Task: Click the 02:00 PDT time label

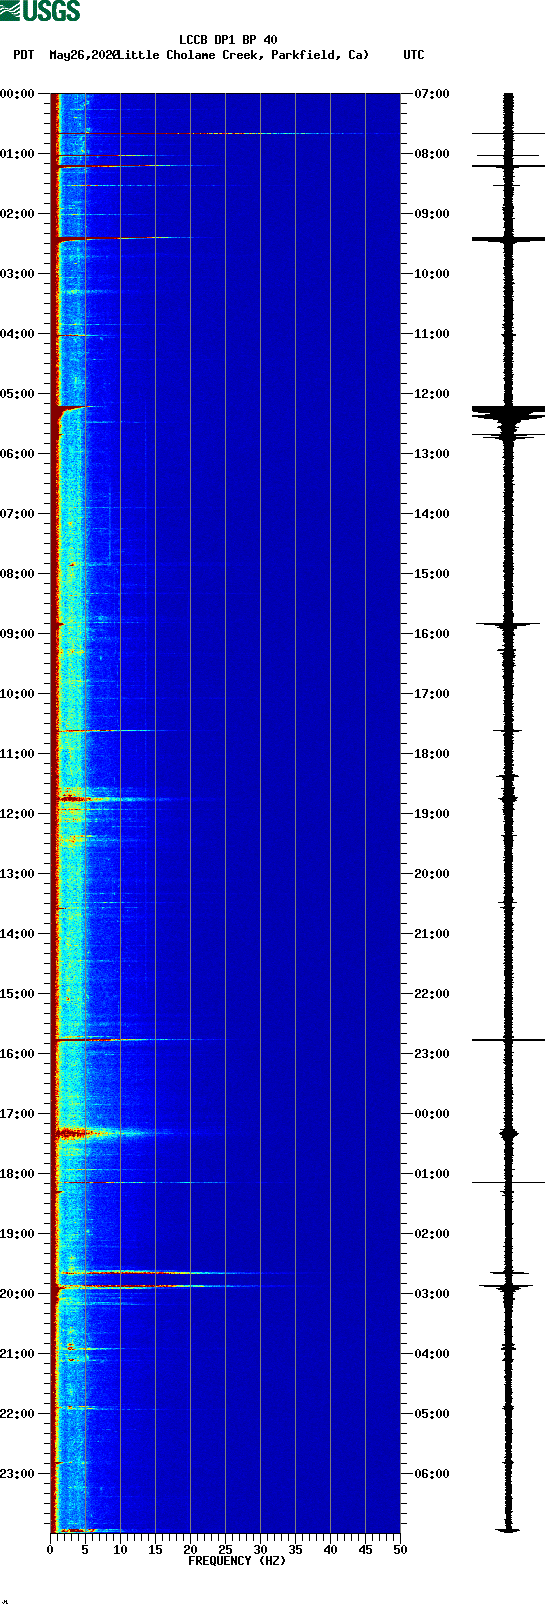Action: 18,214
